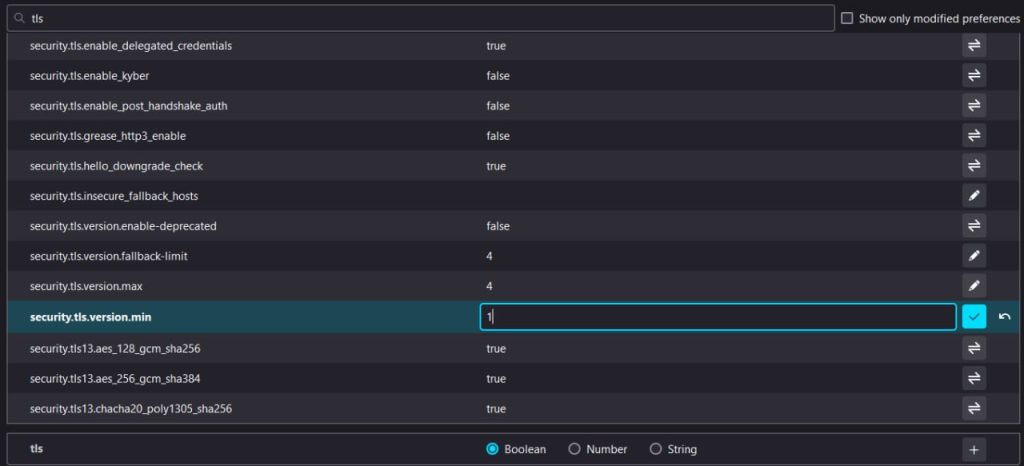
Task: Toggle security.tls.enable_post_handshake_auth button
Action: (x=973, y=106)
